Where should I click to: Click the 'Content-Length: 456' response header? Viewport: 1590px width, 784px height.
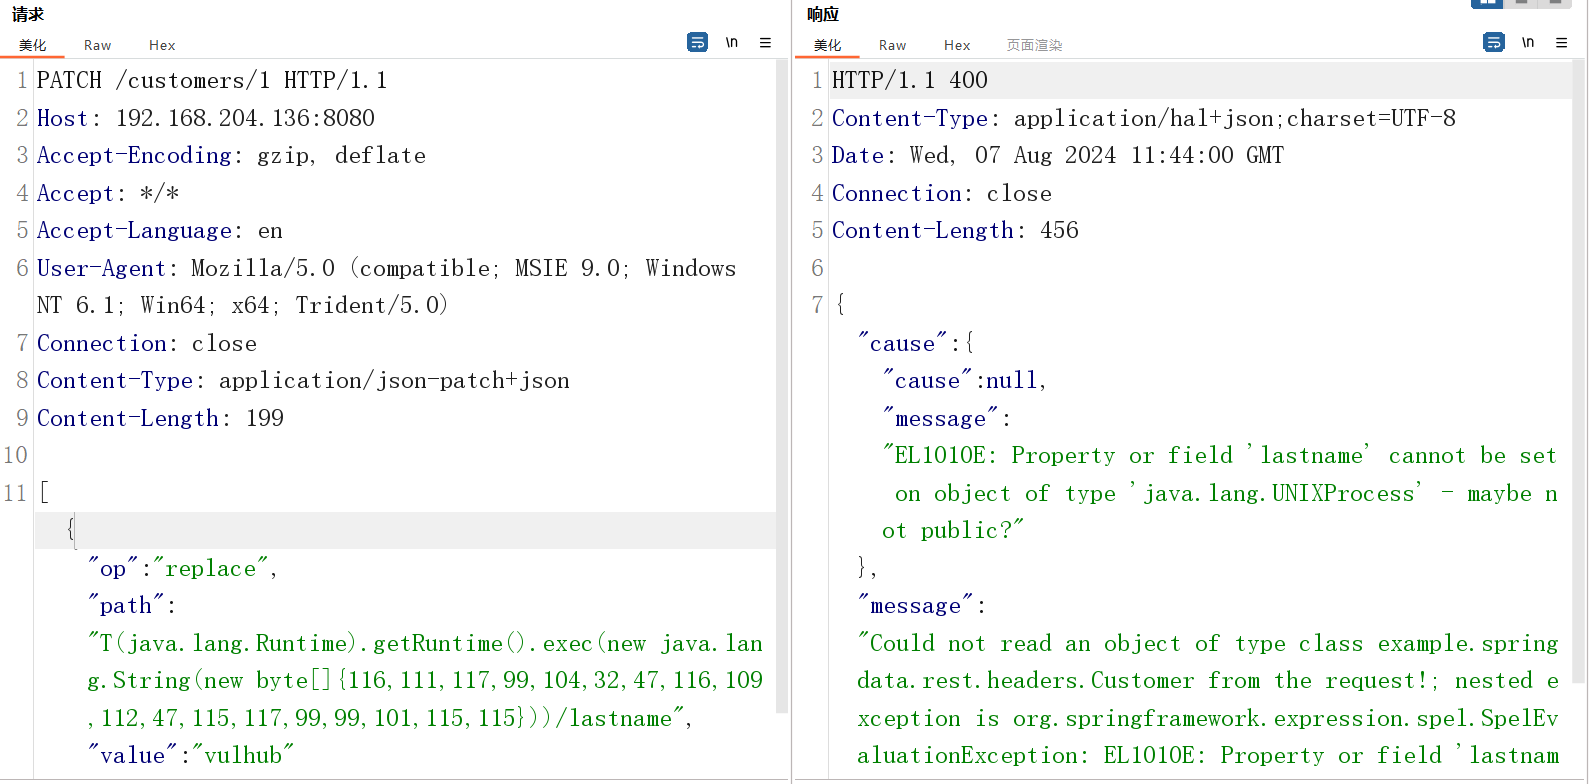click(955, 230)
